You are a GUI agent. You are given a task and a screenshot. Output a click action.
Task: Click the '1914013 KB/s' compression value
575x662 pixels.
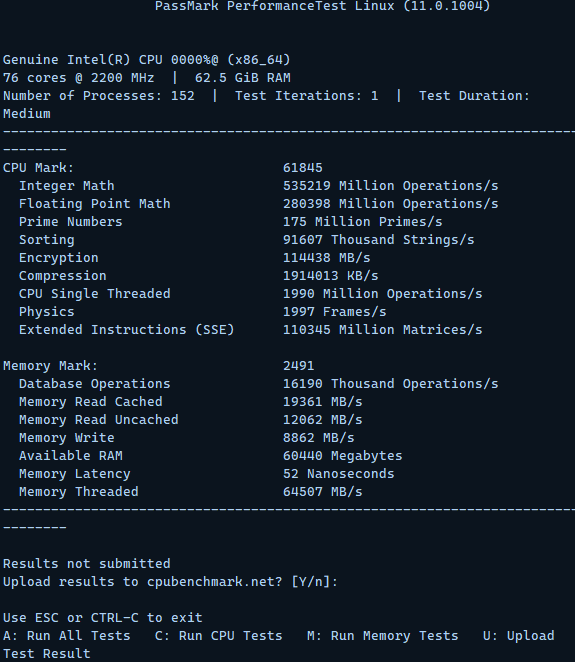331,276
